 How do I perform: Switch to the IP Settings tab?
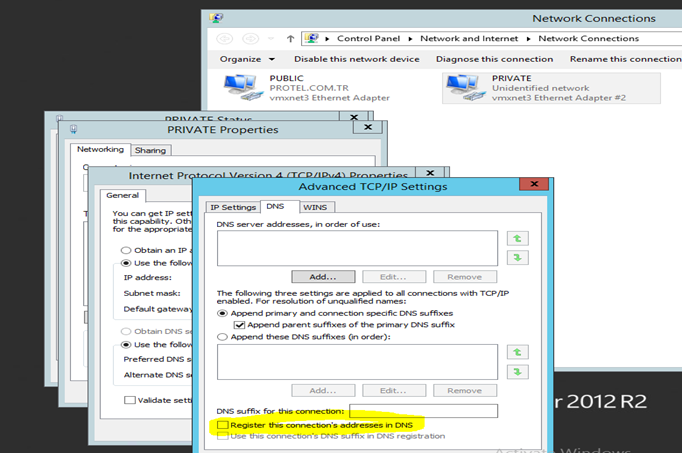[232, 207]
